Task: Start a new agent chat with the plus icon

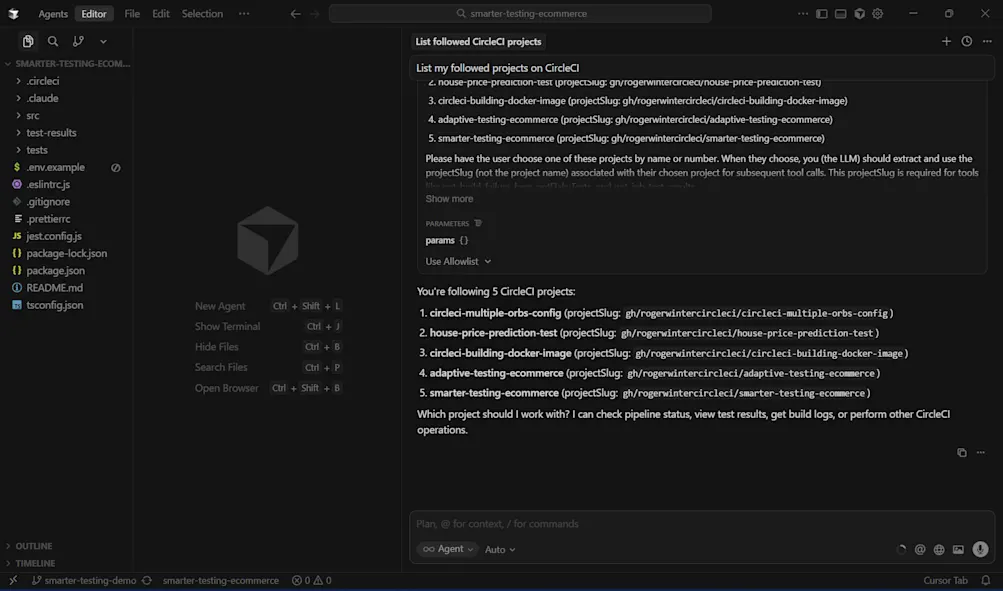Action: tap(945, 41)
